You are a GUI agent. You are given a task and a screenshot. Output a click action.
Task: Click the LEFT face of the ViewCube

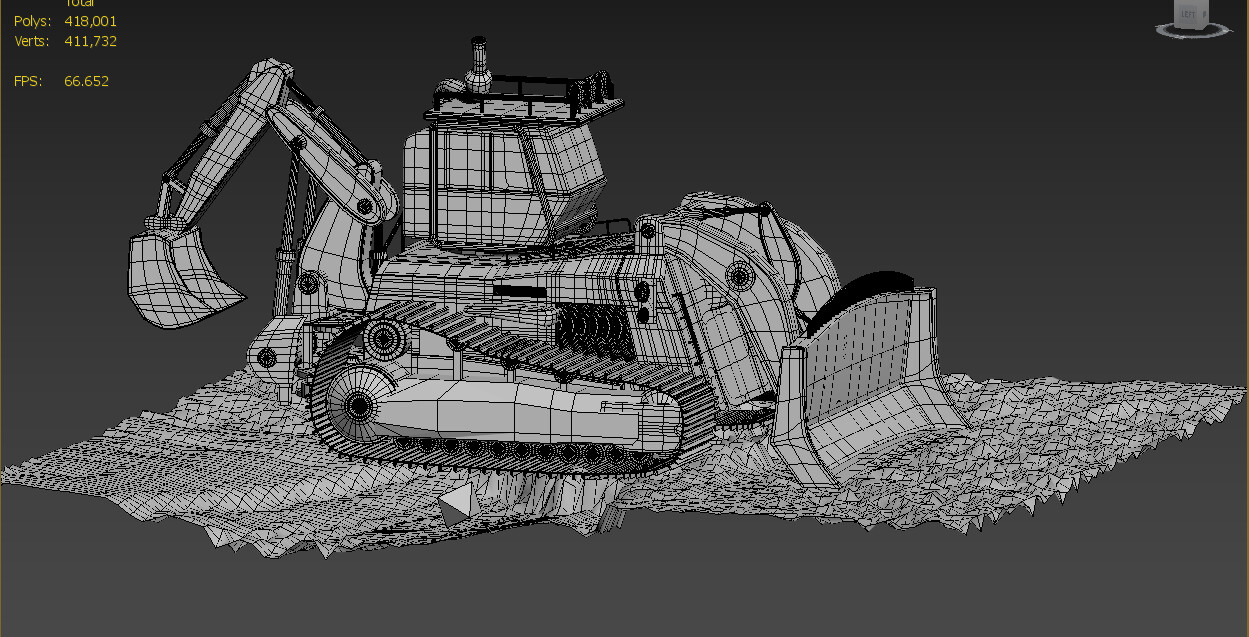[1188, 13]
